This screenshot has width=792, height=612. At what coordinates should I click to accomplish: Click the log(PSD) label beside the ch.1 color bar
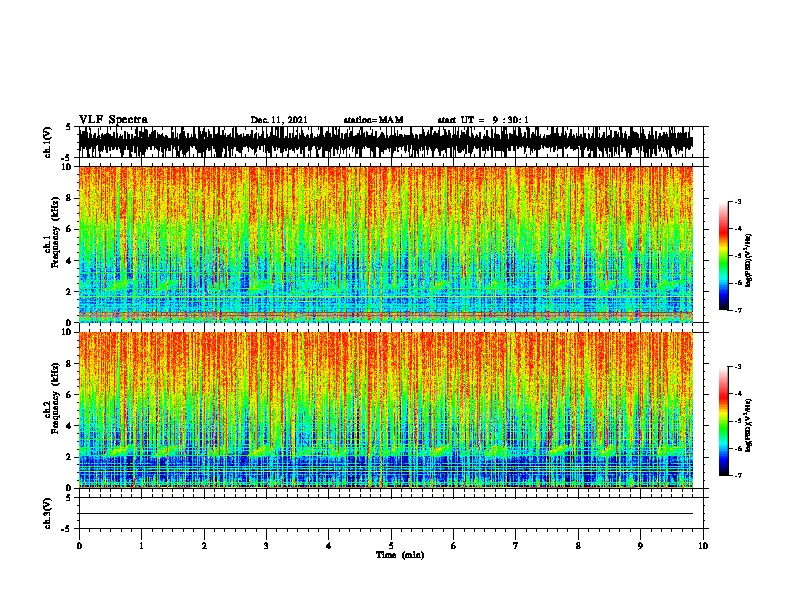pos(749,260)
